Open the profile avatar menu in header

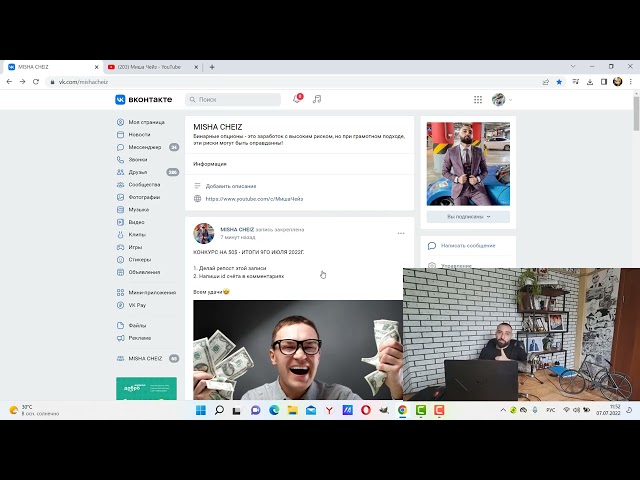click(x=500, y=99)
